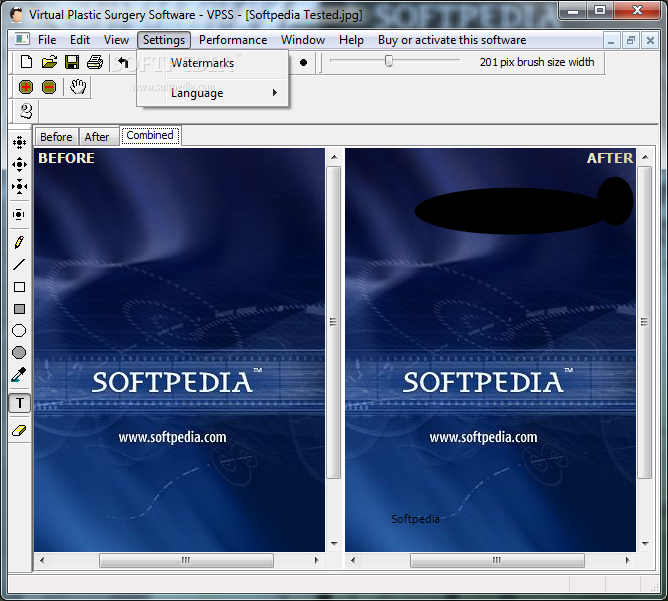The width and height of the screenshot is (668, 601).
Task: Select the Text tool
Action: (20, 403)
